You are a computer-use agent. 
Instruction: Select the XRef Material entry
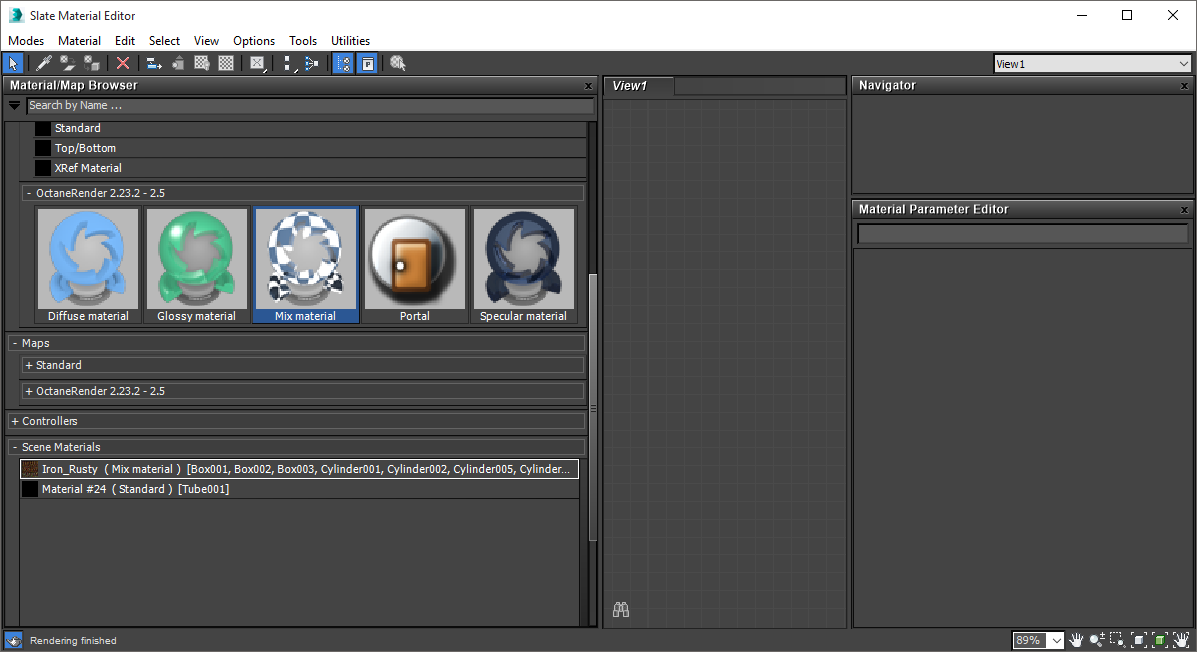click(309, 168)
